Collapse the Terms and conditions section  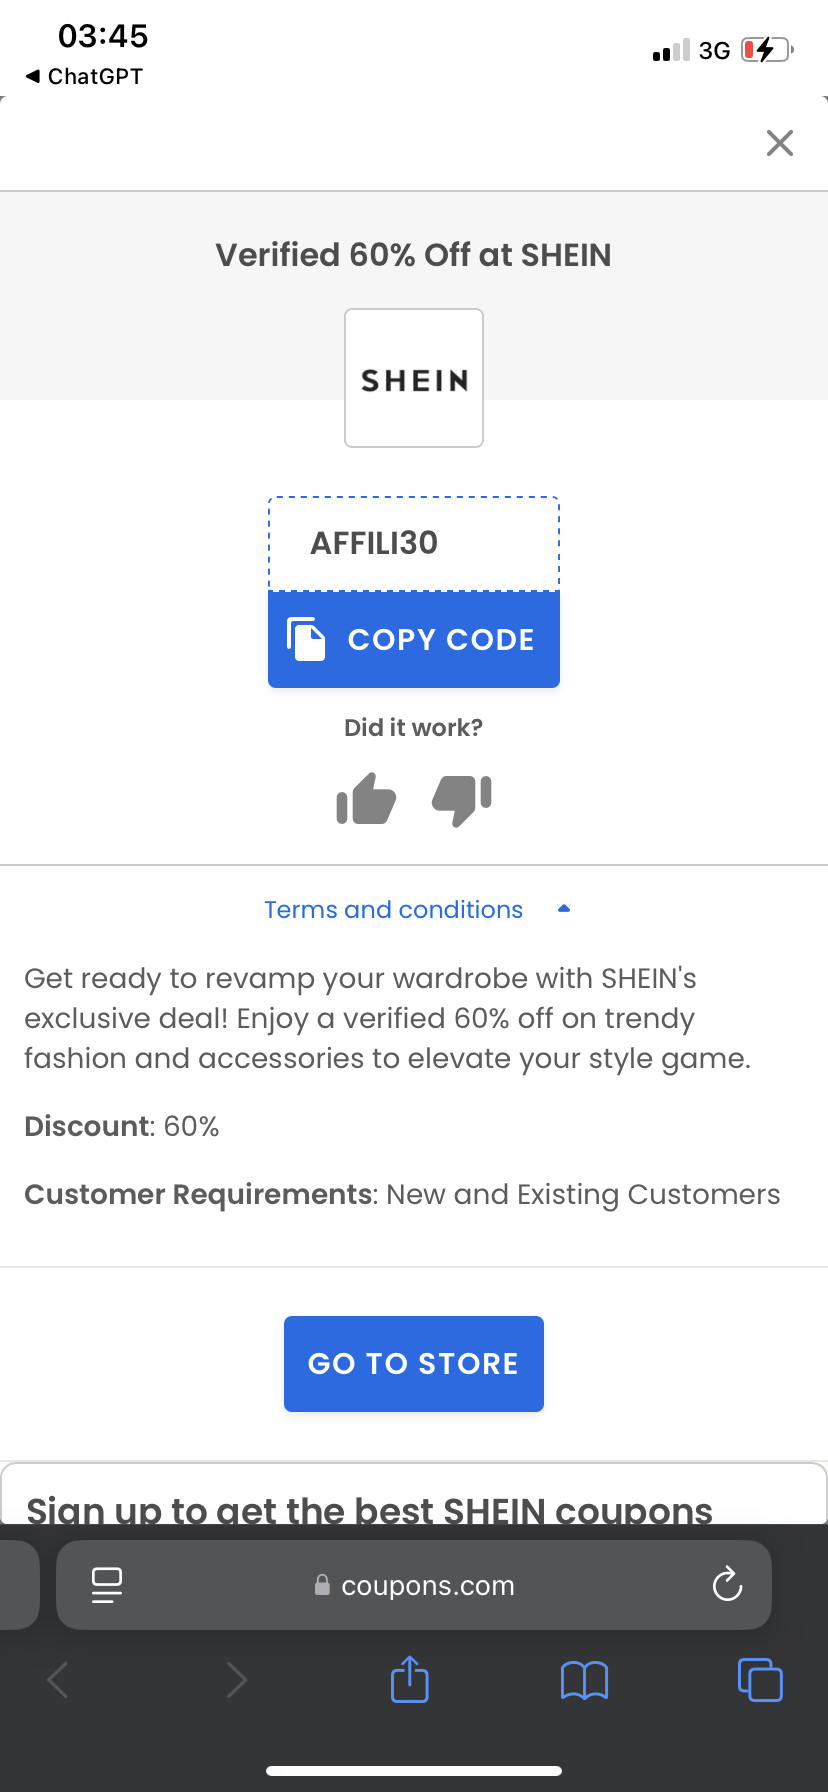point(393,909)
